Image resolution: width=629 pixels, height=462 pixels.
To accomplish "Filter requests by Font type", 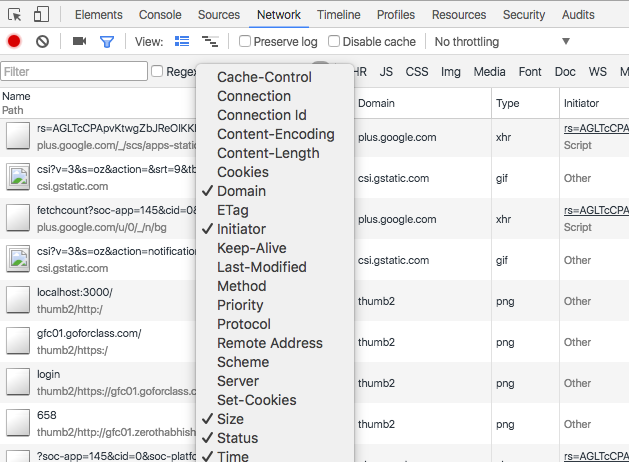I will pos(530,72).
